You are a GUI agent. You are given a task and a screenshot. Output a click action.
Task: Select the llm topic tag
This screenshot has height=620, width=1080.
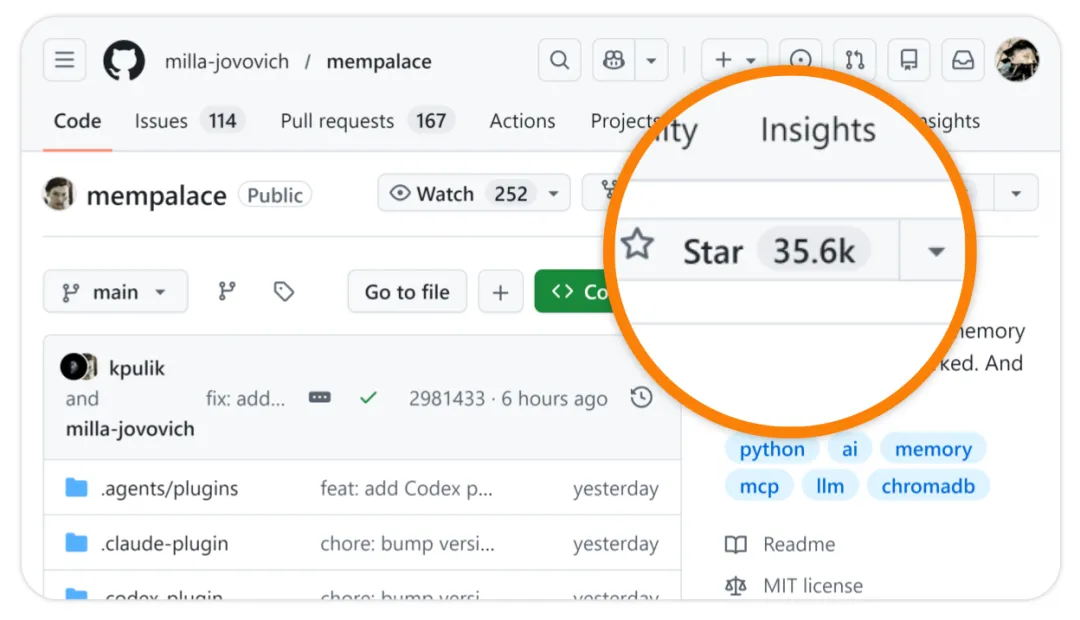(x=830, y=486)
